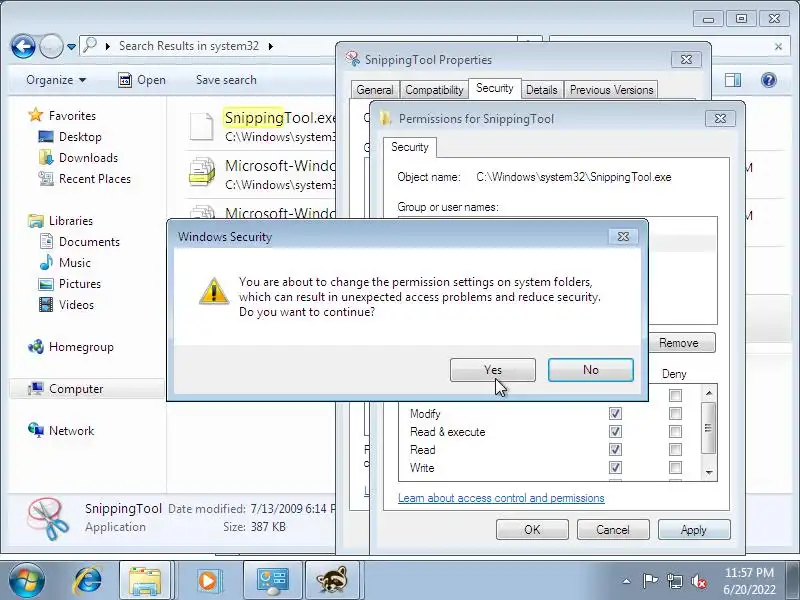Screen dimensions: 800x600
Task: Select Security tab in Permissions dialog
Action: 410,147
